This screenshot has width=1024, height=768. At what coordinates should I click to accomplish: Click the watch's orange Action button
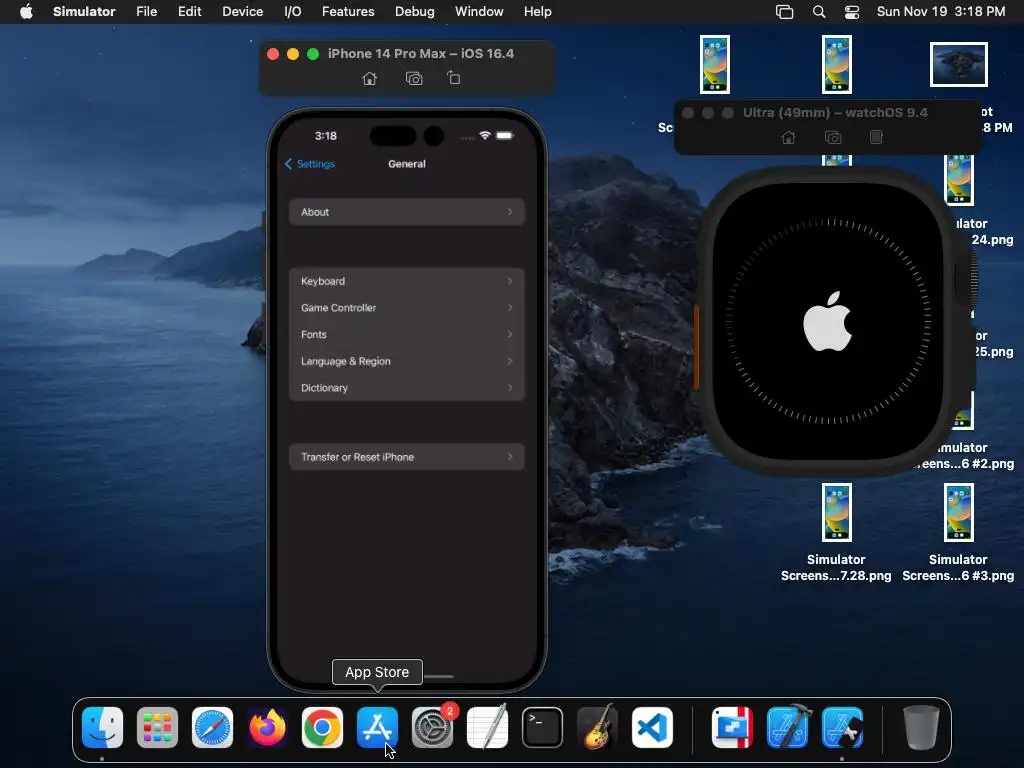(x=697, y=346)
